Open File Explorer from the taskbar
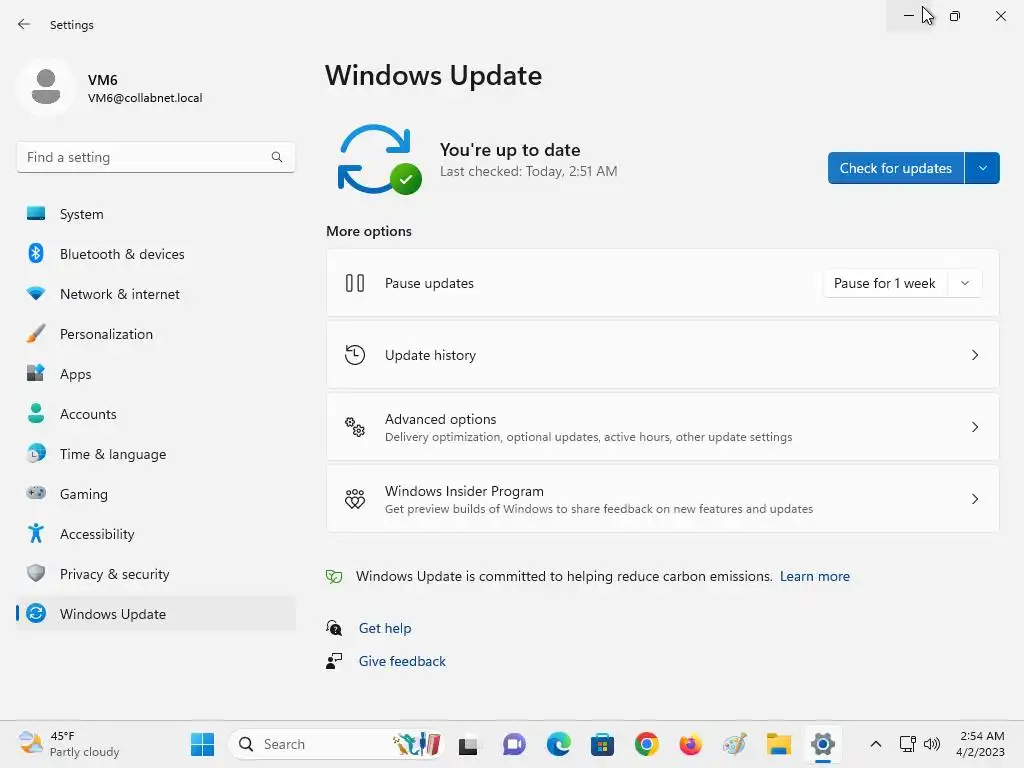The width and height of the screenshot is (1024, 768). click(x=779, y=744)
